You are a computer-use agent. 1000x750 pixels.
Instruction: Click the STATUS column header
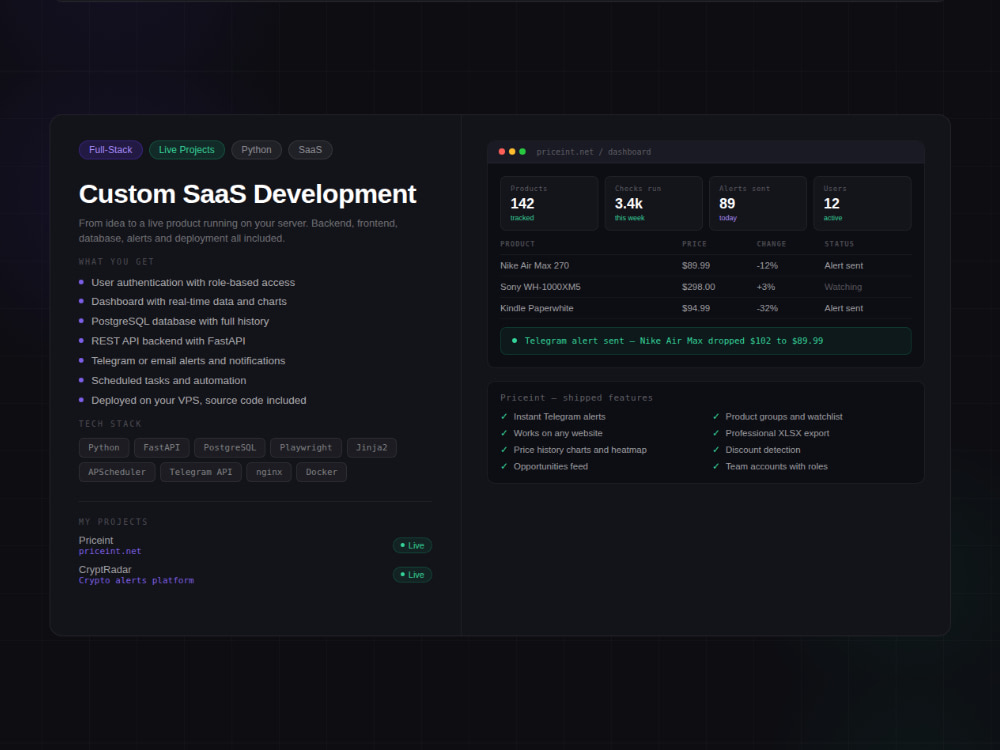839,244
